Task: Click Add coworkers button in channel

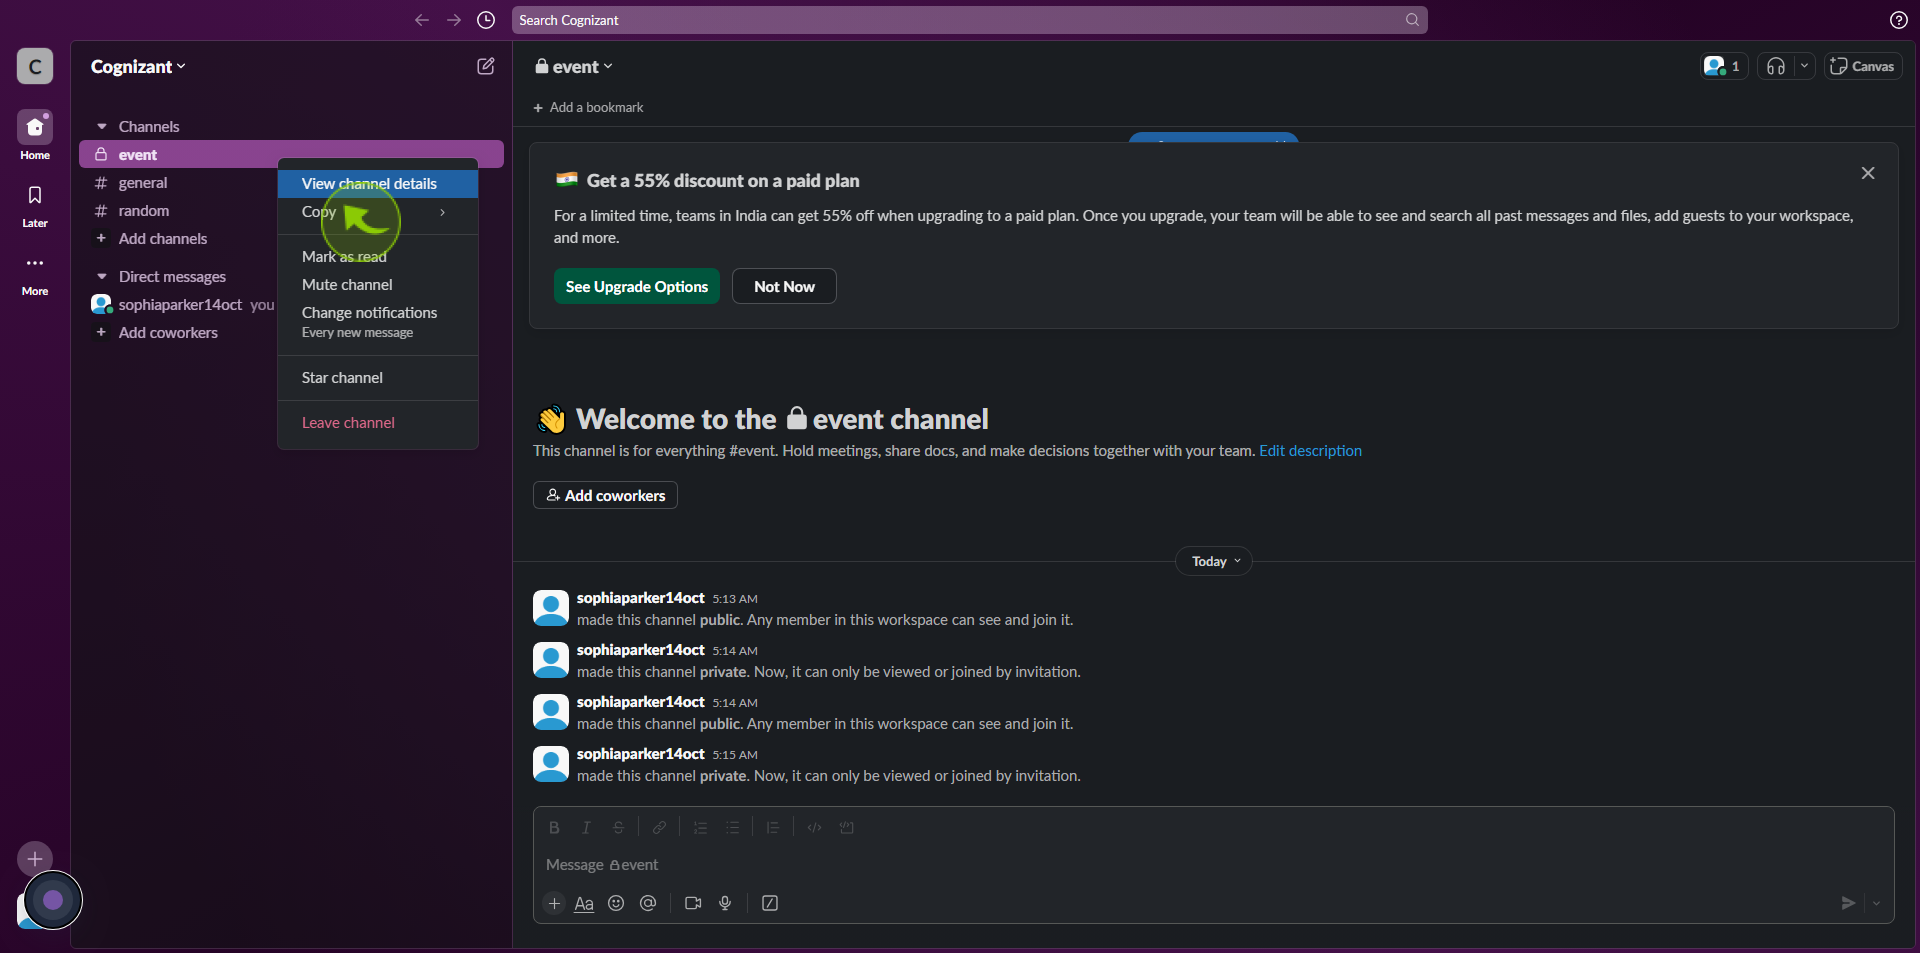Action: 605,495
